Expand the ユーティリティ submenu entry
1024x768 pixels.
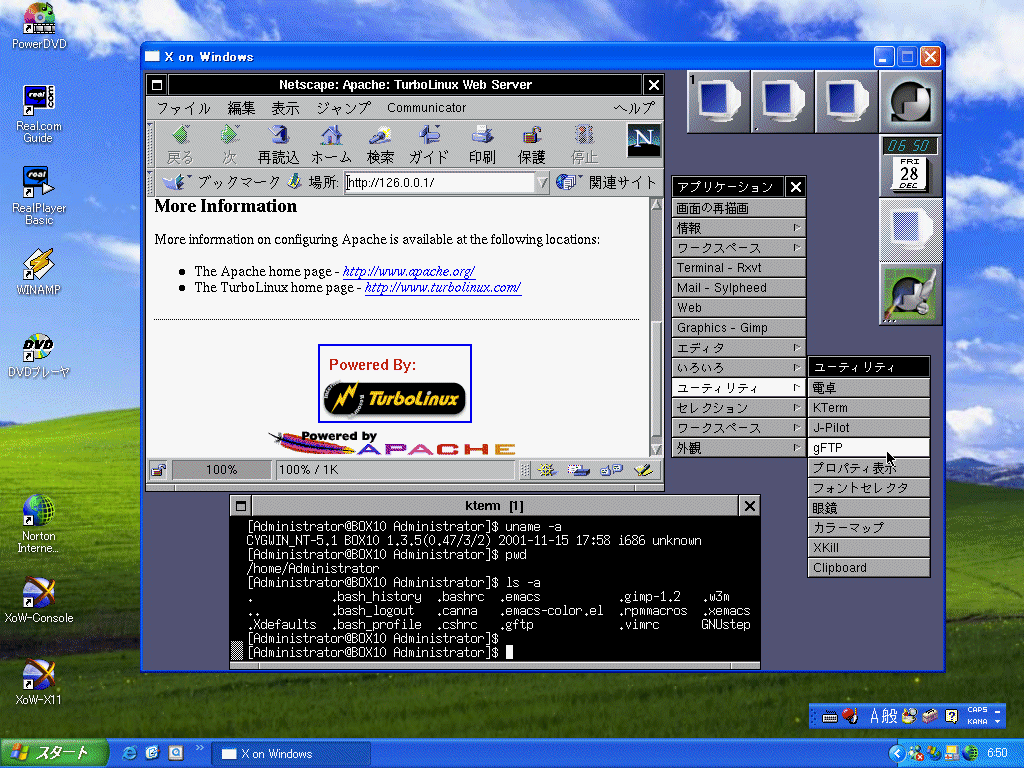pos(739,388)
